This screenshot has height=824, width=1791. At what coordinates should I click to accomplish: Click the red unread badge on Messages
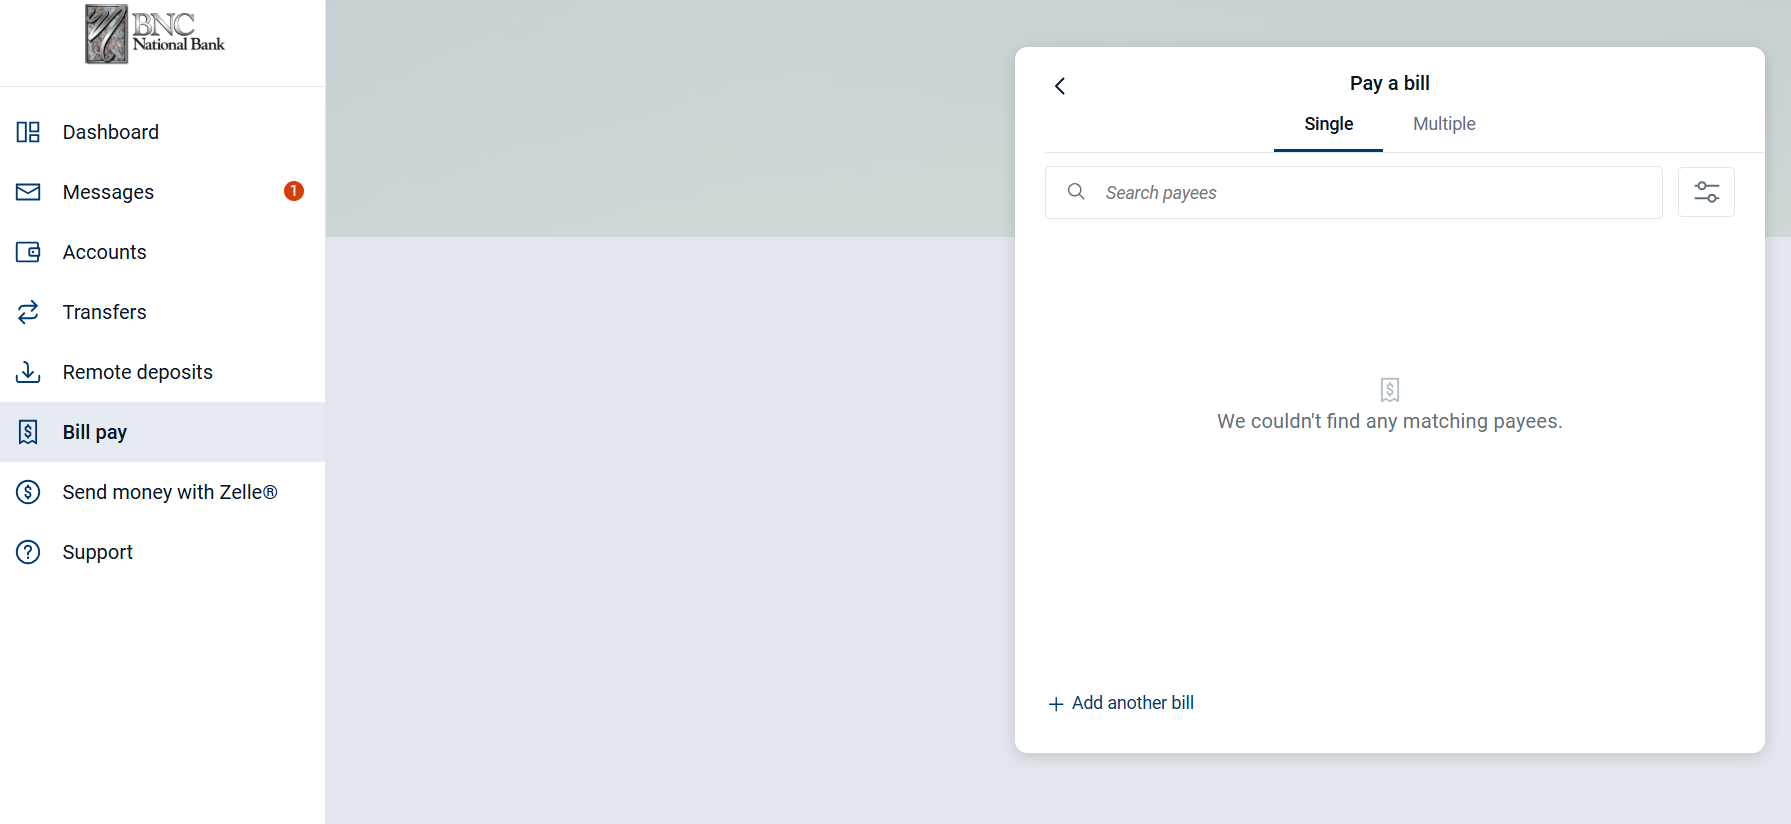click(294, 191)
